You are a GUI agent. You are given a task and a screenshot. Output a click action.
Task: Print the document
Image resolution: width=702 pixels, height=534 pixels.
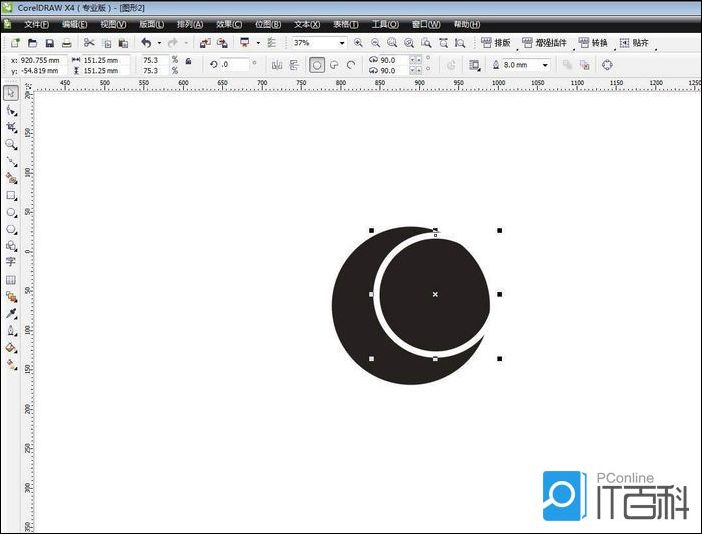point(67,43)
